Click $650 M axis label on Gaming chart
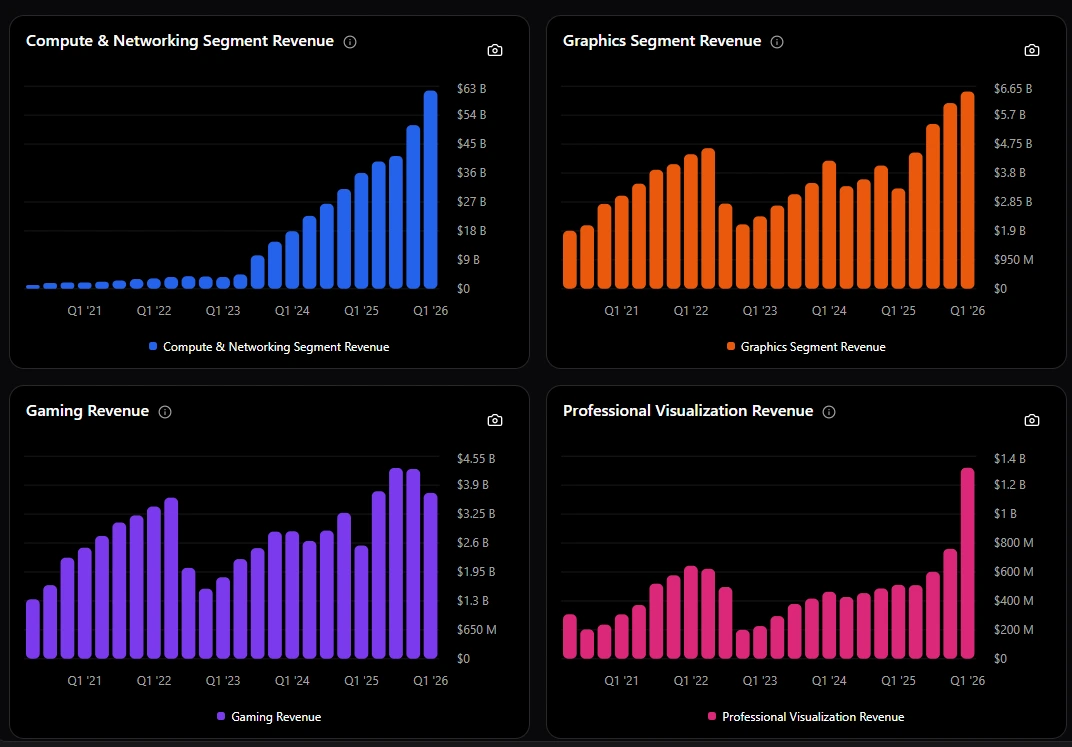1072x747 pixels. tap(477, 629)
